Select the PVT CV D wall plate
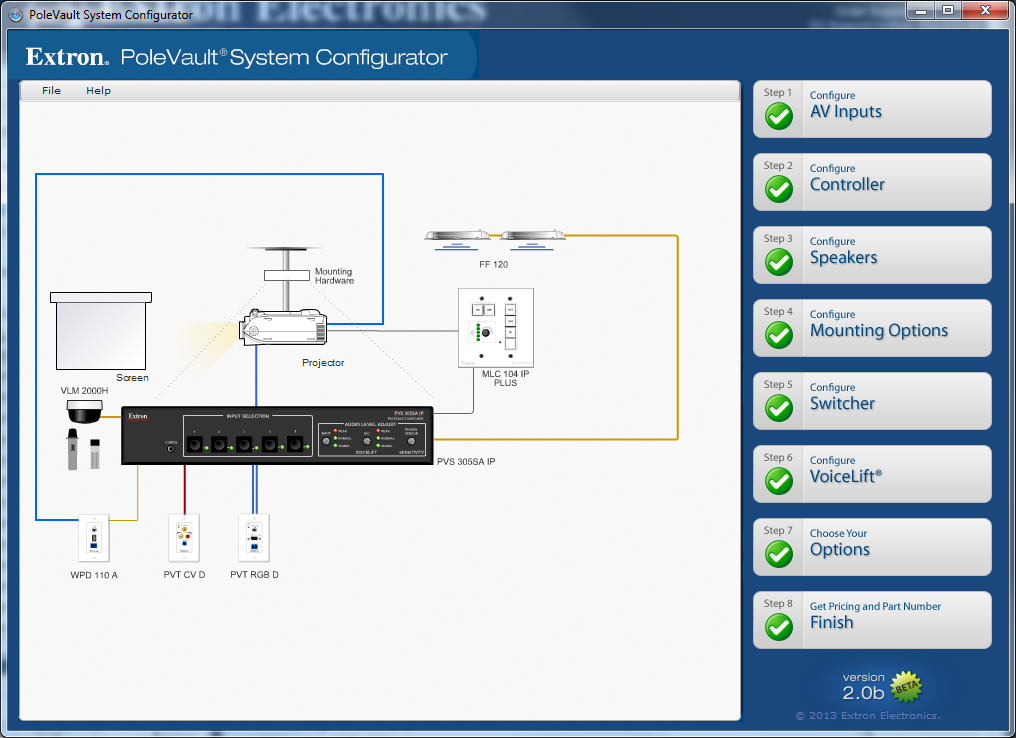1016x738 pixels. coord(184,538)
